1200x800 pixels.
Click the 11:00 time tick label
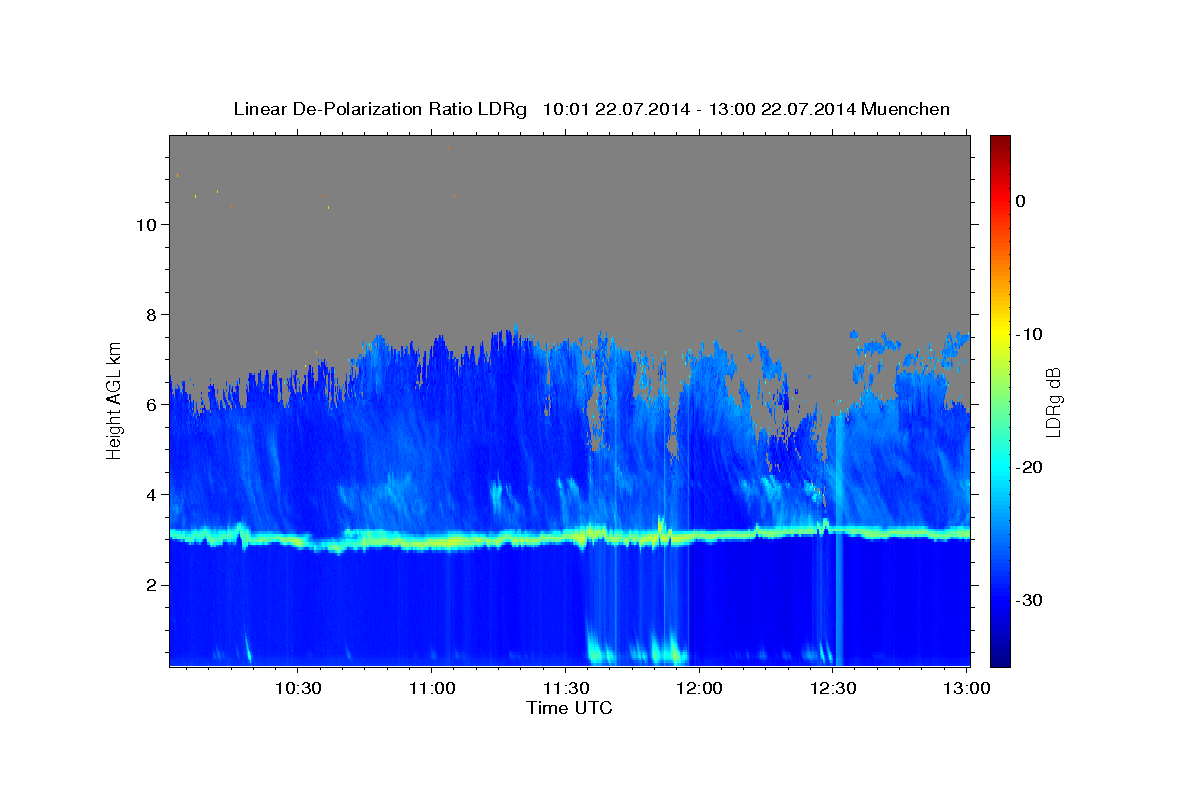432,689
